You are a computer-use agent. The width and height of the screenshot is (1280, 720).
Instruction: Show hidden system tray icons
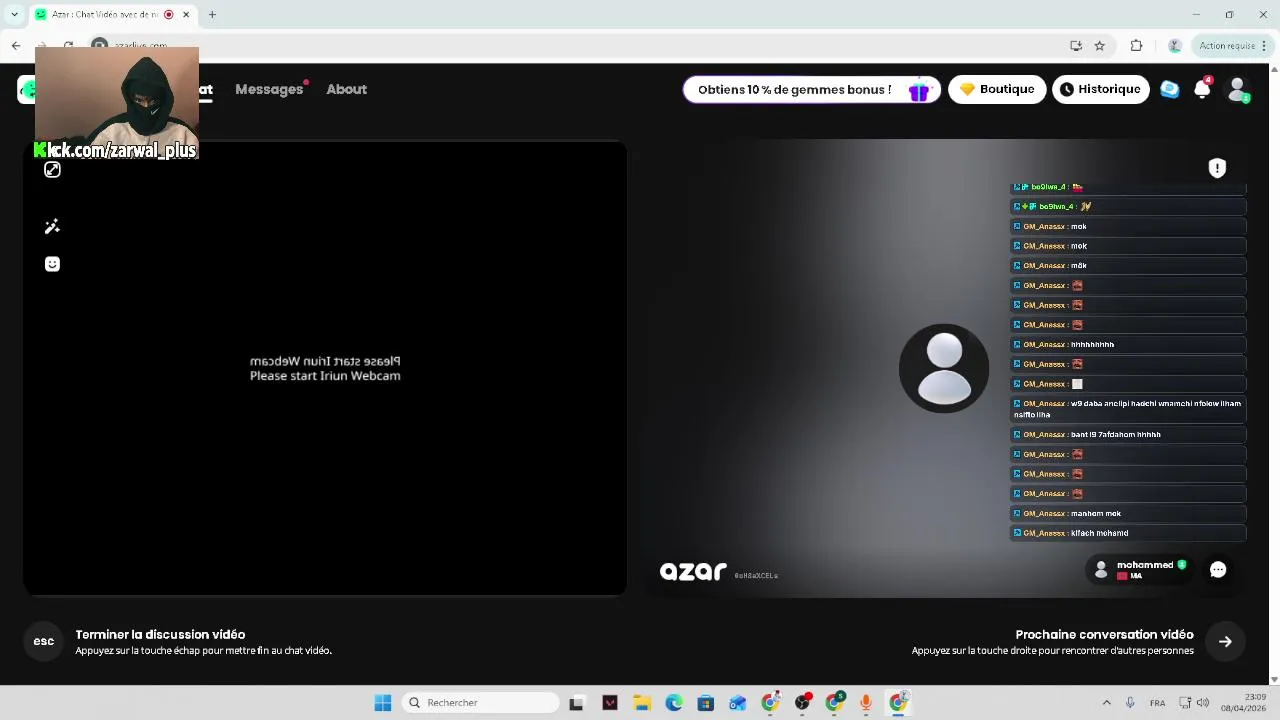click(1106, 703)
